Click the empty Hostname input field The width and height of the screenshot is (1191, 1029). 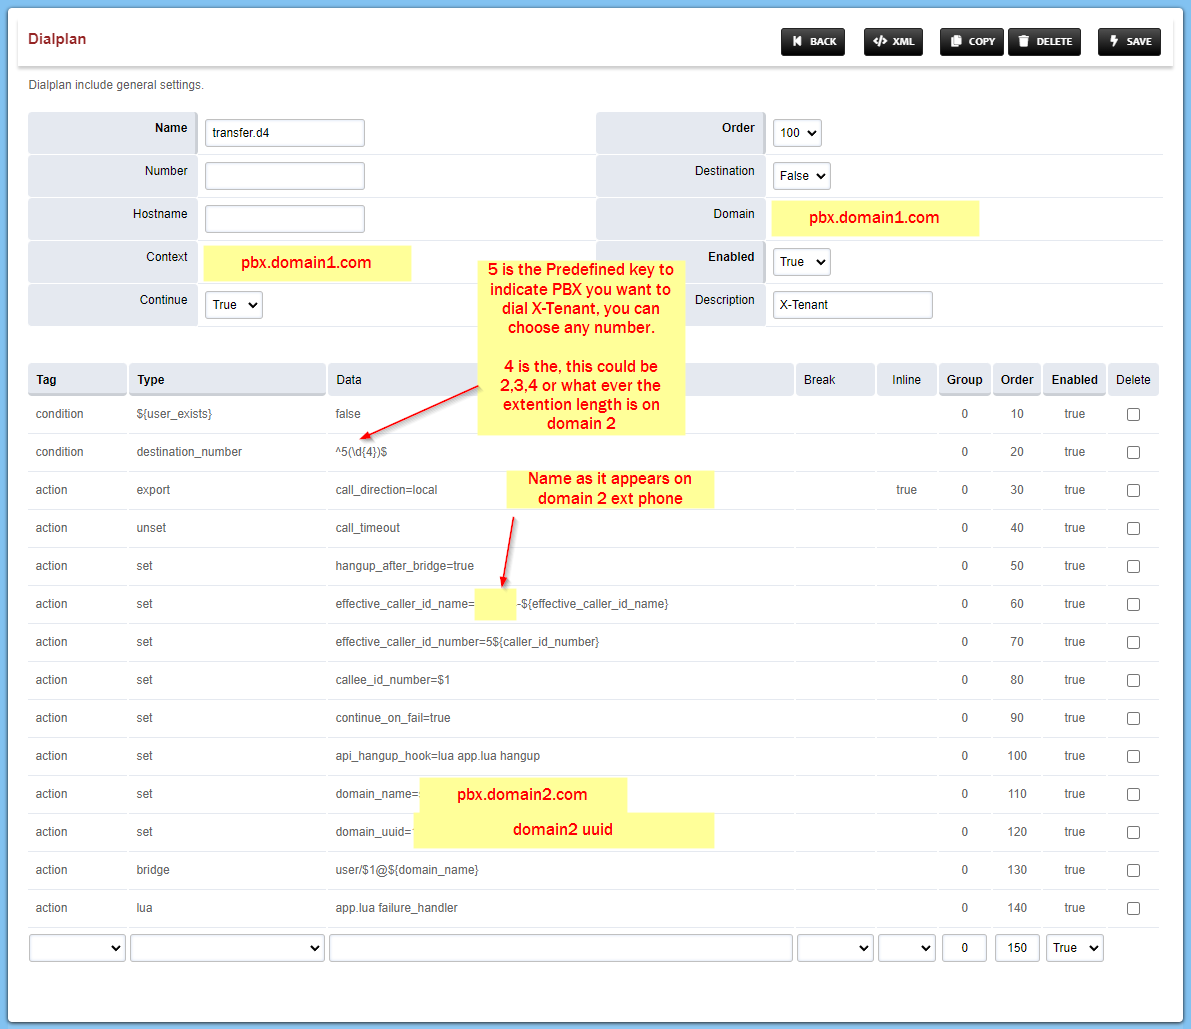tap(284, 218)
